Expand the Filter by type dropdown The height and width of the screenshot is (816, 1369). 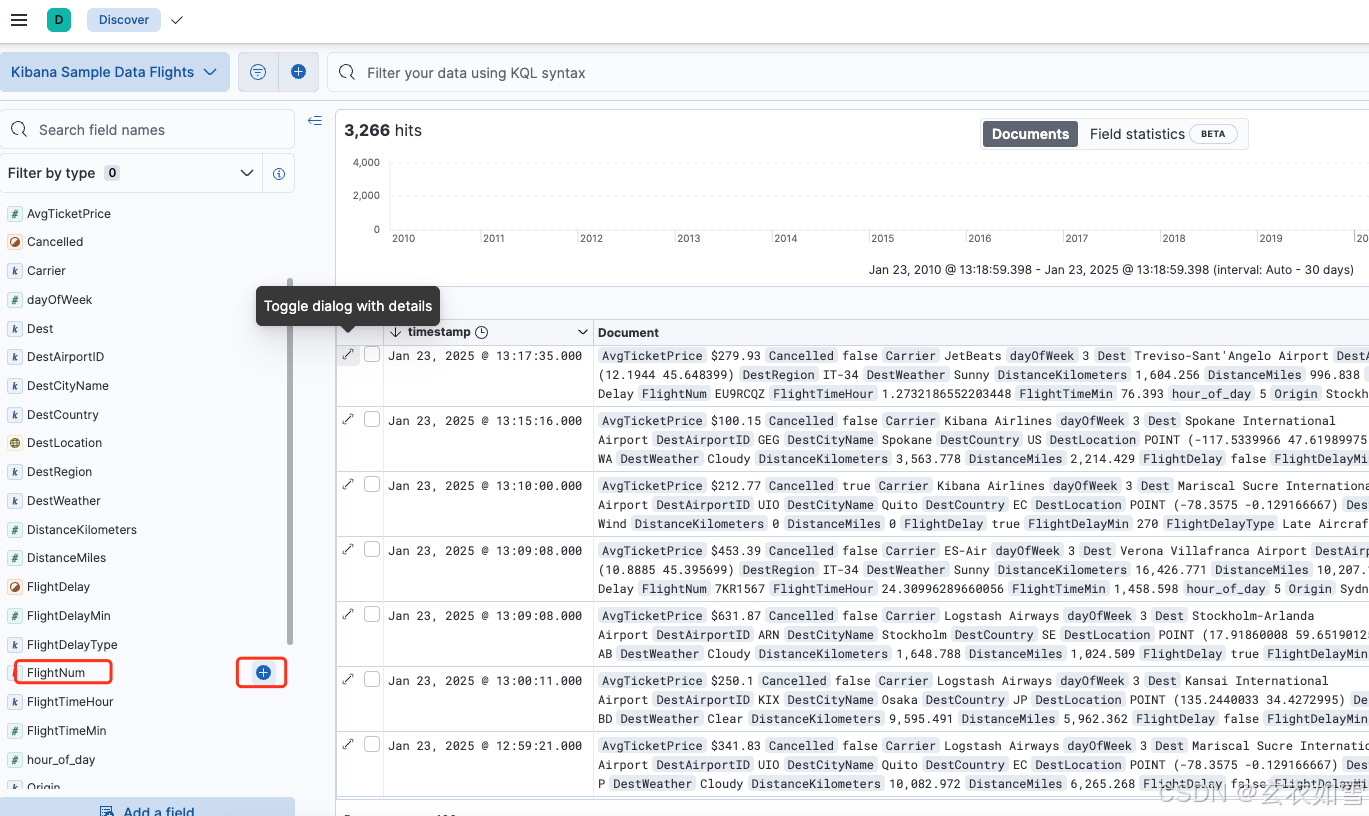coord(131,173)
